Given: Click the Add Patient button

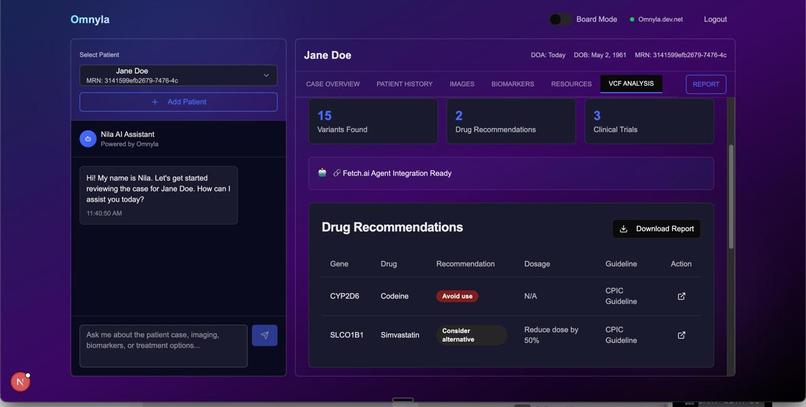Looking at the screenshot, I should (x=178, y=102).
